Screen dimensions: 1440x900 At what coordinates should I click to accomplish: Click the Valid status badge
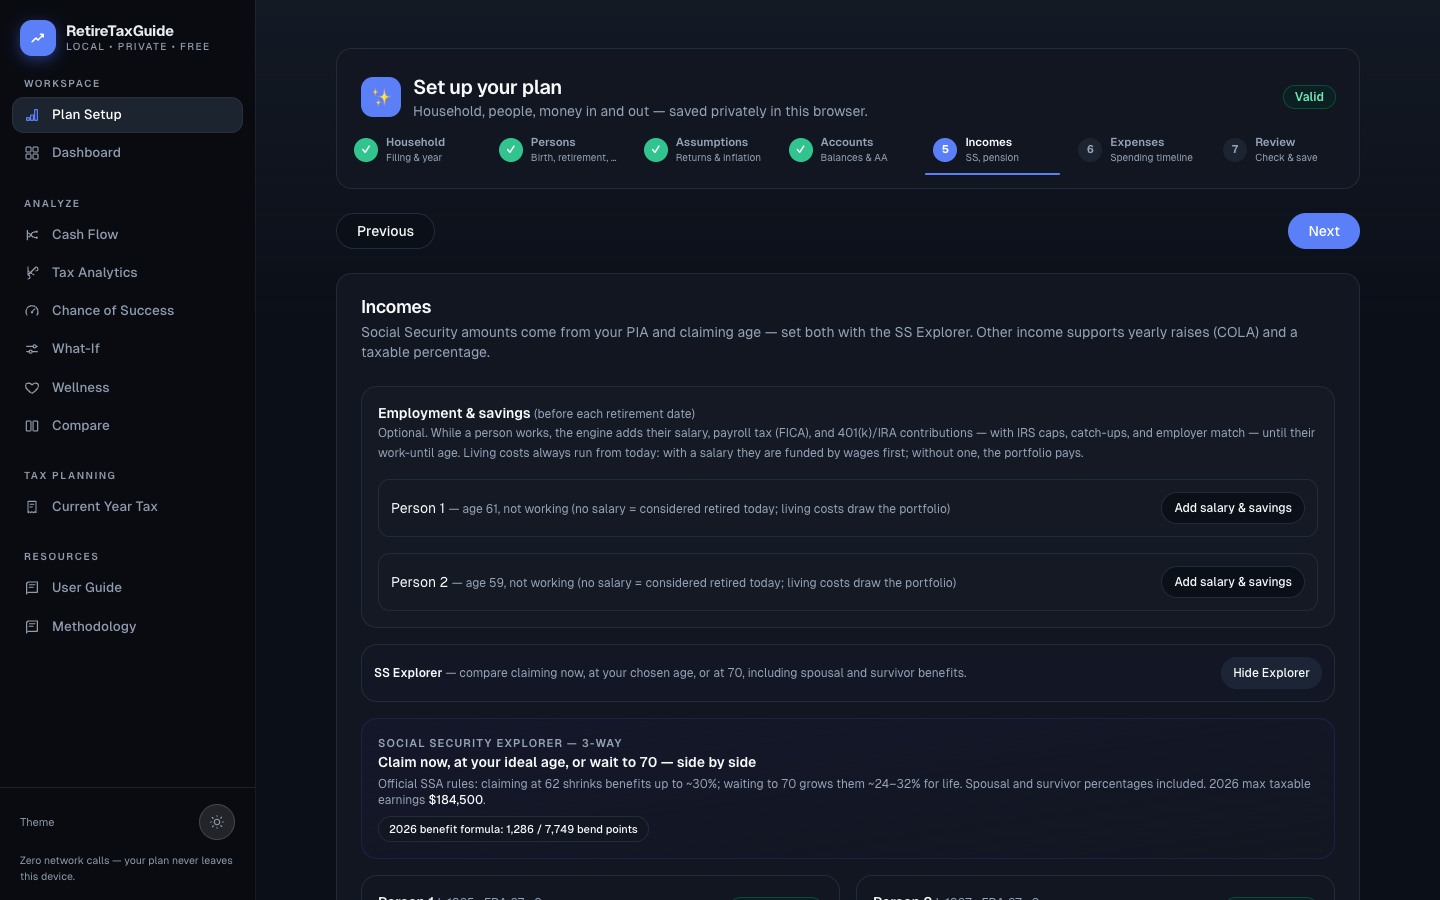pos(1309,97)
